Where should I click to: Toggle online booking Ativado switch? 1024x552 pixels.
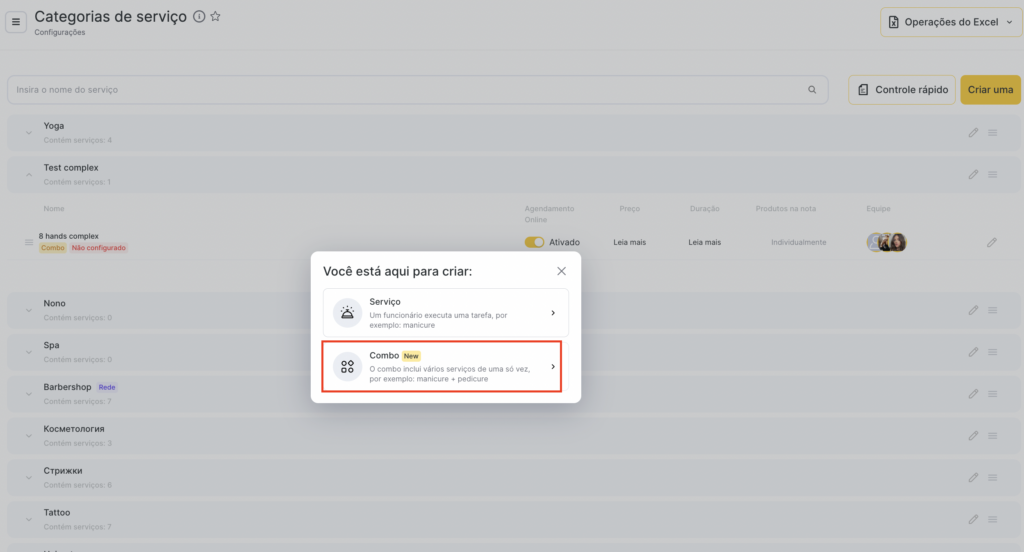[x=534, y=242]
